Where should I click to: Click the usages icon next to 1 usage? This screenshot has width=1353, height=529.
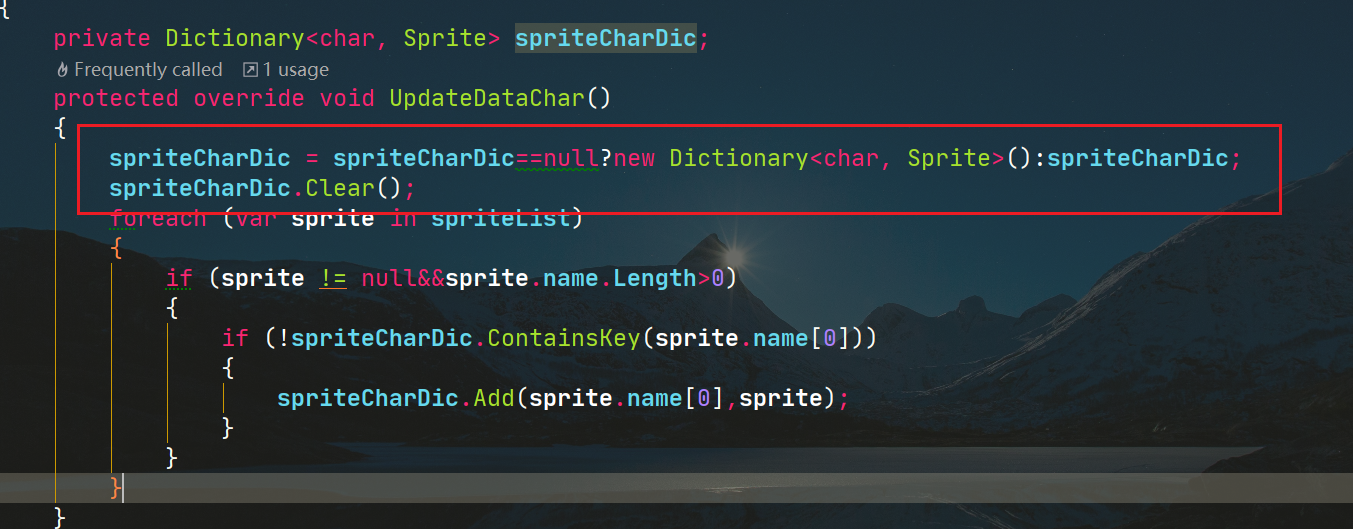tap(250, 70)
